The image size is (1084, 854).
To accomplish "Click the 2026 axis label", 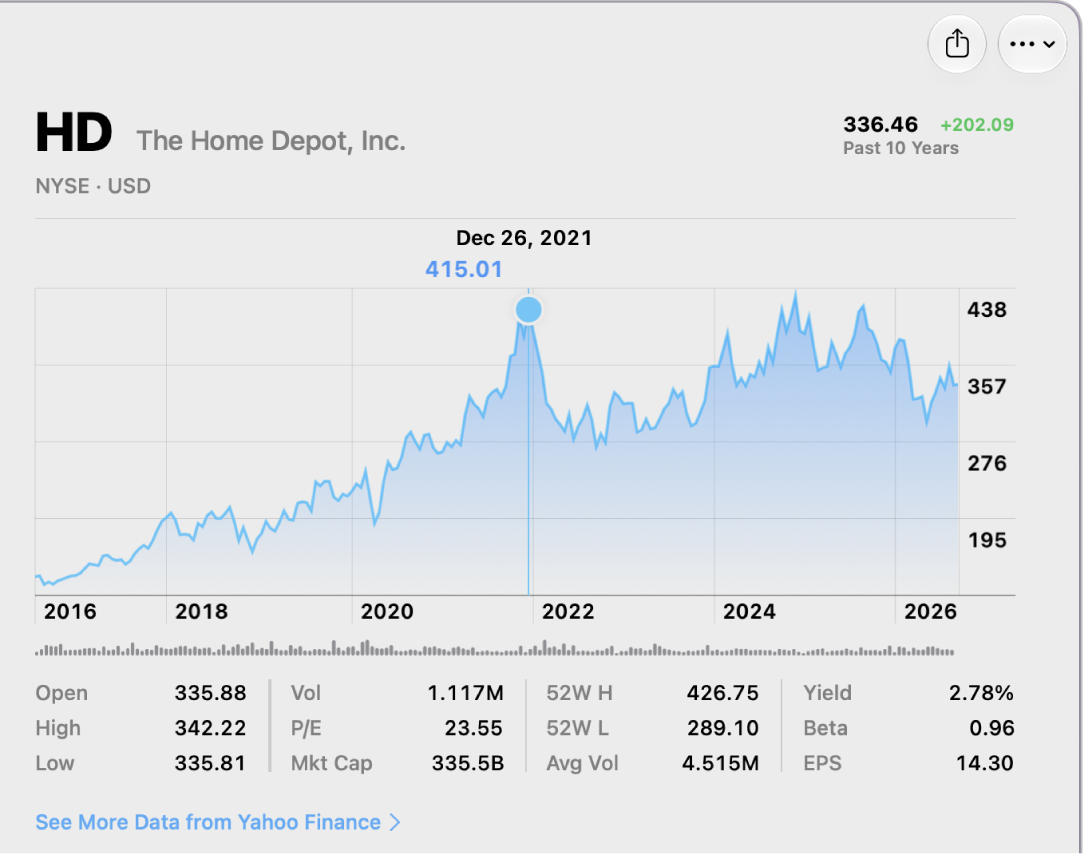I will pos(931,611).
